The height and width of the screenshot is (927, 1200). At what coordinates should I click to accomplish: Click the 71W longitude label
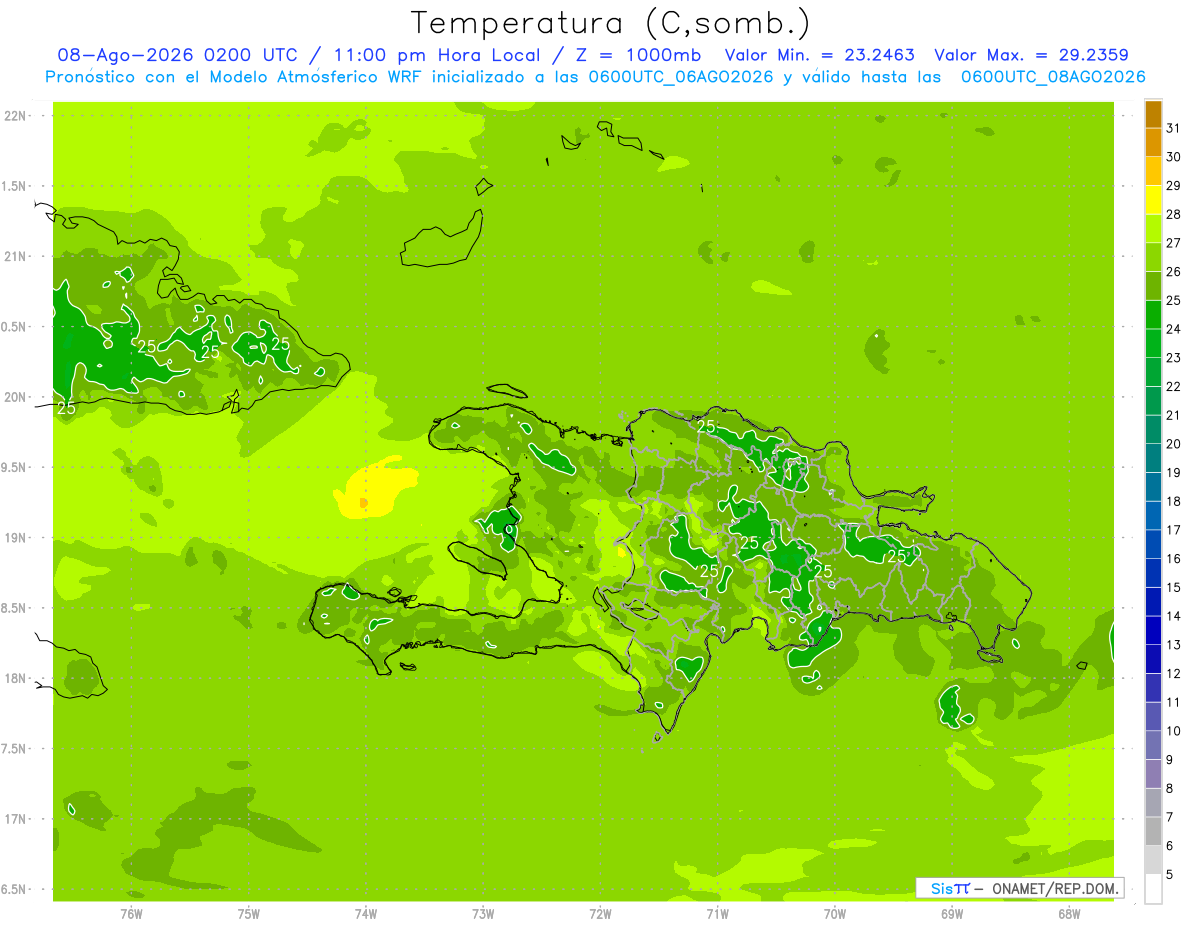coord(717,914)
